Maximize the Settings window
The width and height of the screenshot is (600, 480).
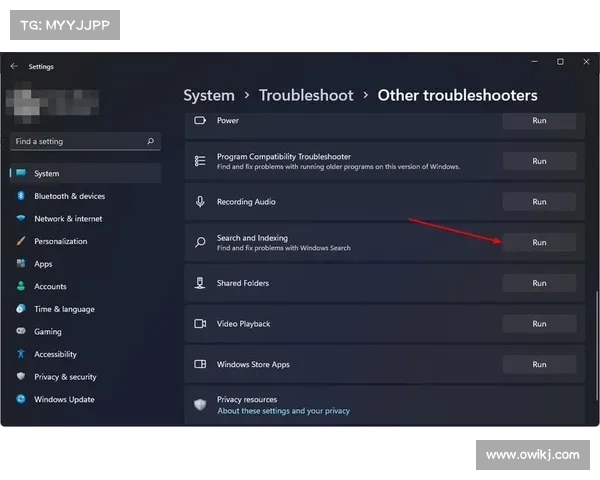[560, 62]
